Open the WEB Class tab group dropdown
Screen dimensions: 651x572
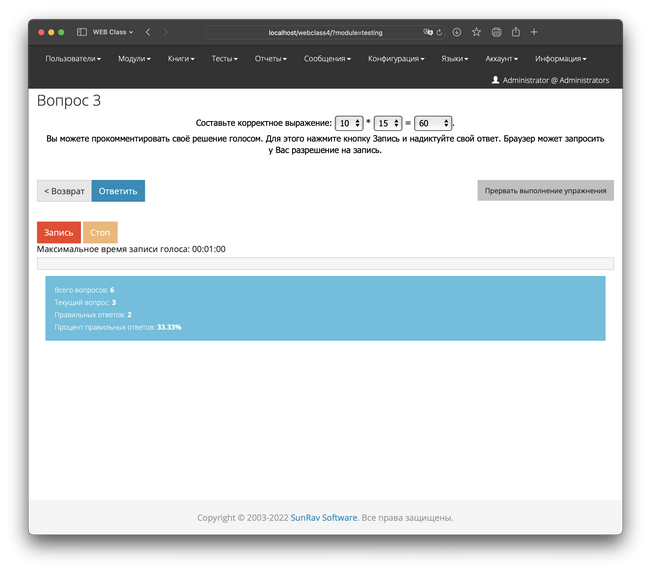click(113, 32)
